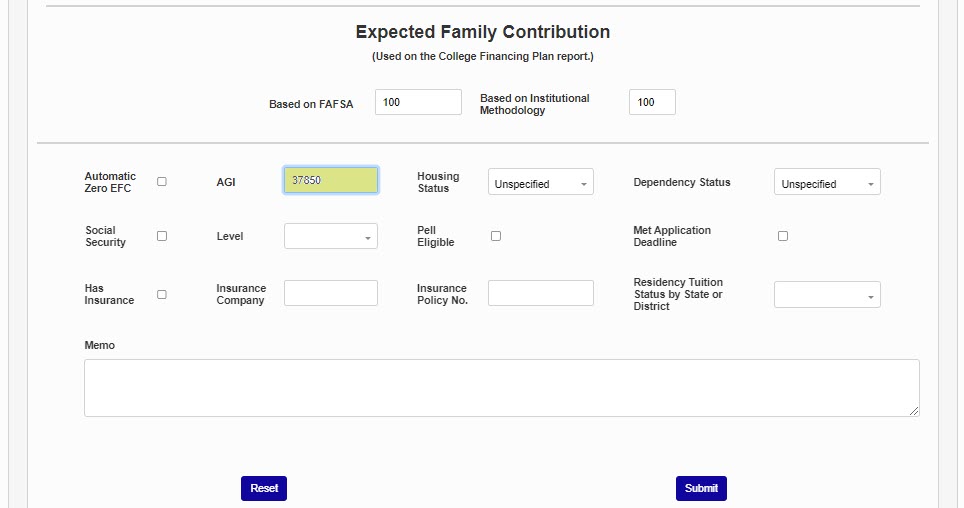964x508 pixels.
Task: Select the Insurance Policy No. field
Action: point(540,293)
